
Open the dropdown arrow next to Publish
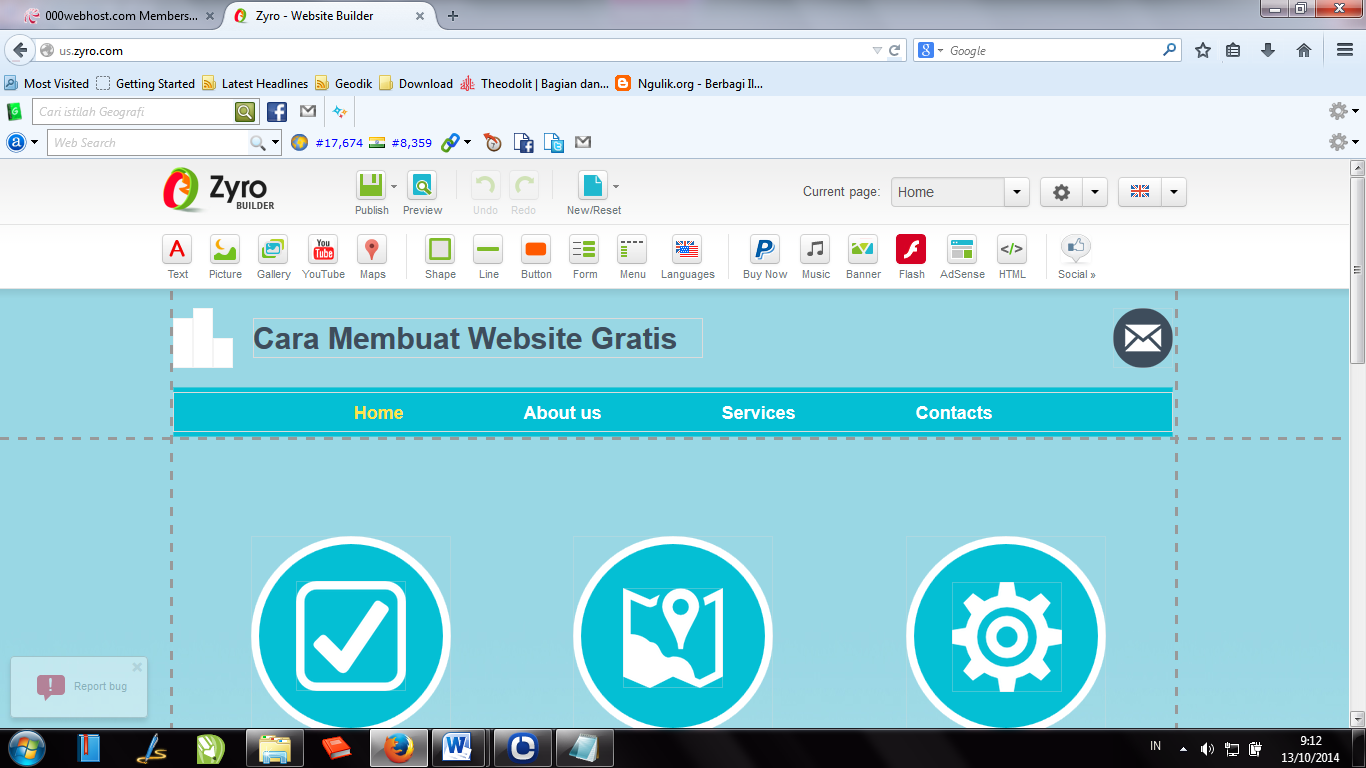pos(393,186)
